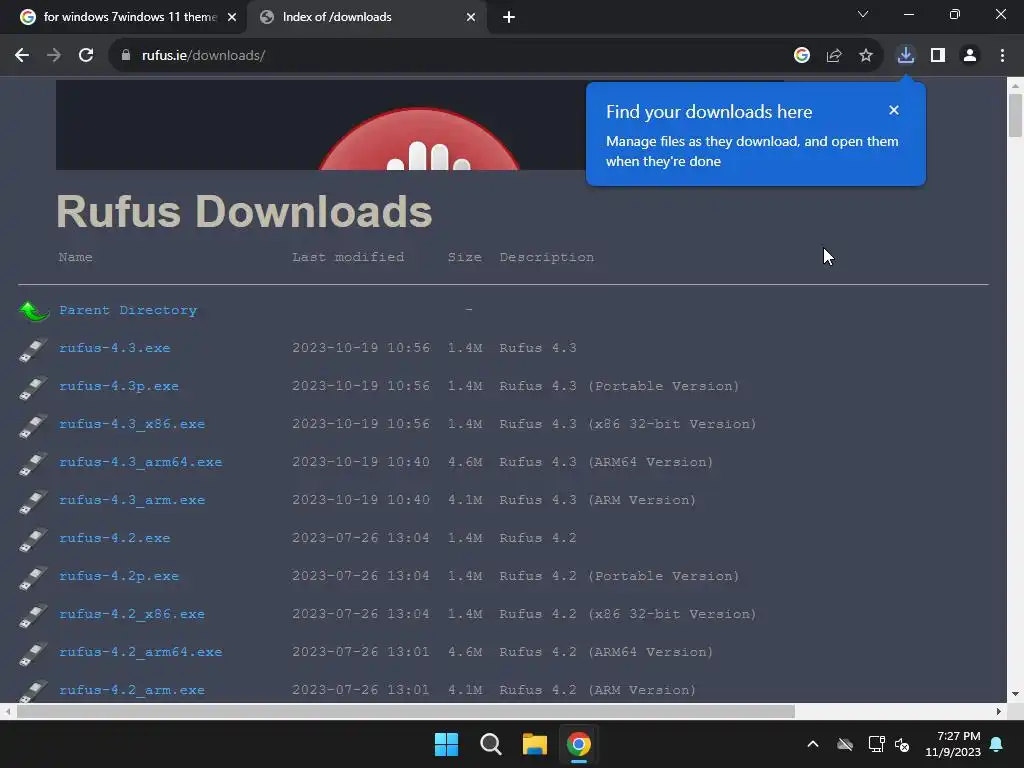Click the horizontal scrollbar thumb
Image resolution: width=1024 pixels, height=768 pixels.
406,711
